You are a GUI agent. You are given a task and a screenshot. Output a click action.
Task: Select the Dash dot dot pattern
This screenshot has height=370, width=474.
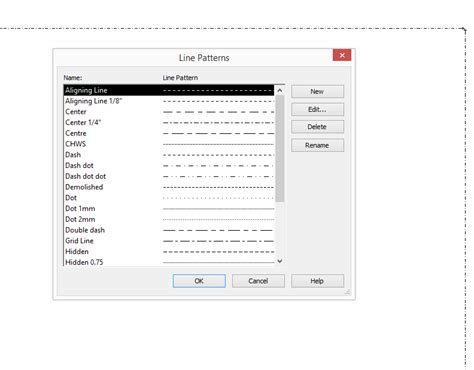pyautogui.click(x=169, y=176)
